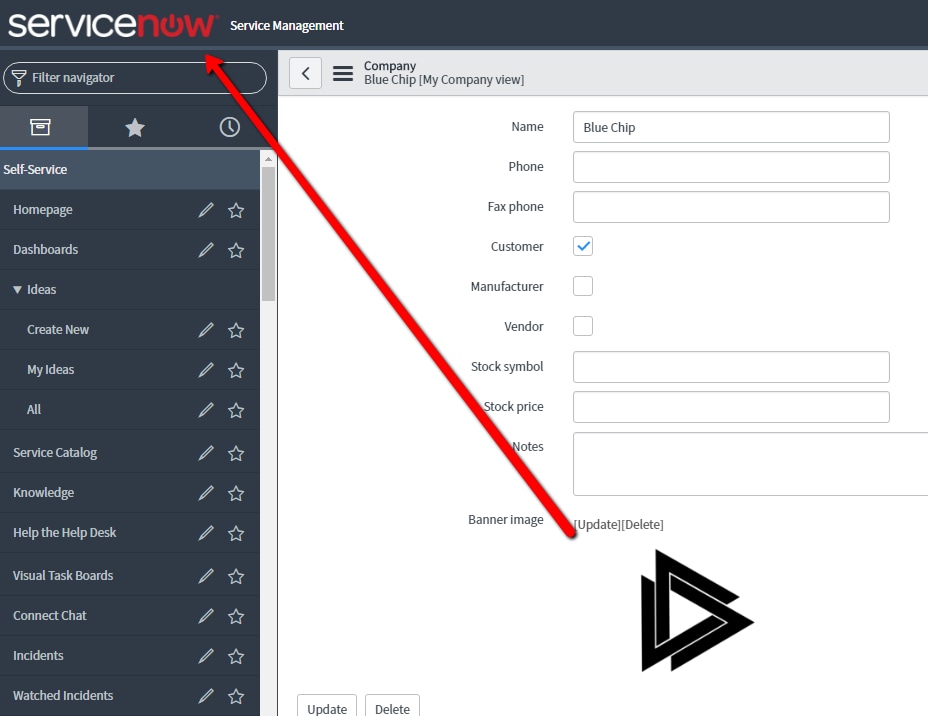Open the Dashboards module
The height and width of the screenshot is (716, 928).
click(x=46, y=250)
